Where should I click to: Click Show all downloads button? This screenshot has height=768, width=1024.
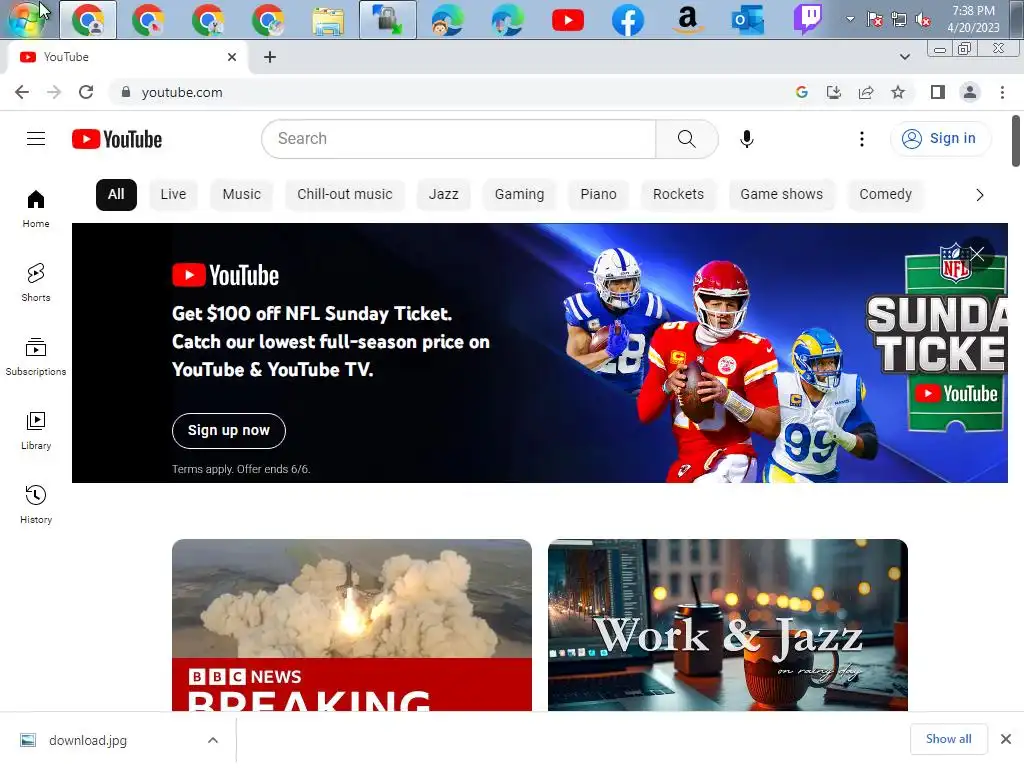tap(948, 739)
